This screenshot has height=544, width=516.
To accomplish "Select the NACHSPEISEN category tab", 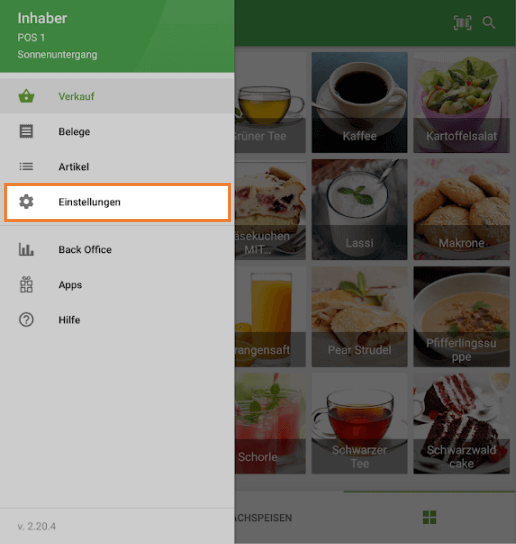I will click(264, 518).
